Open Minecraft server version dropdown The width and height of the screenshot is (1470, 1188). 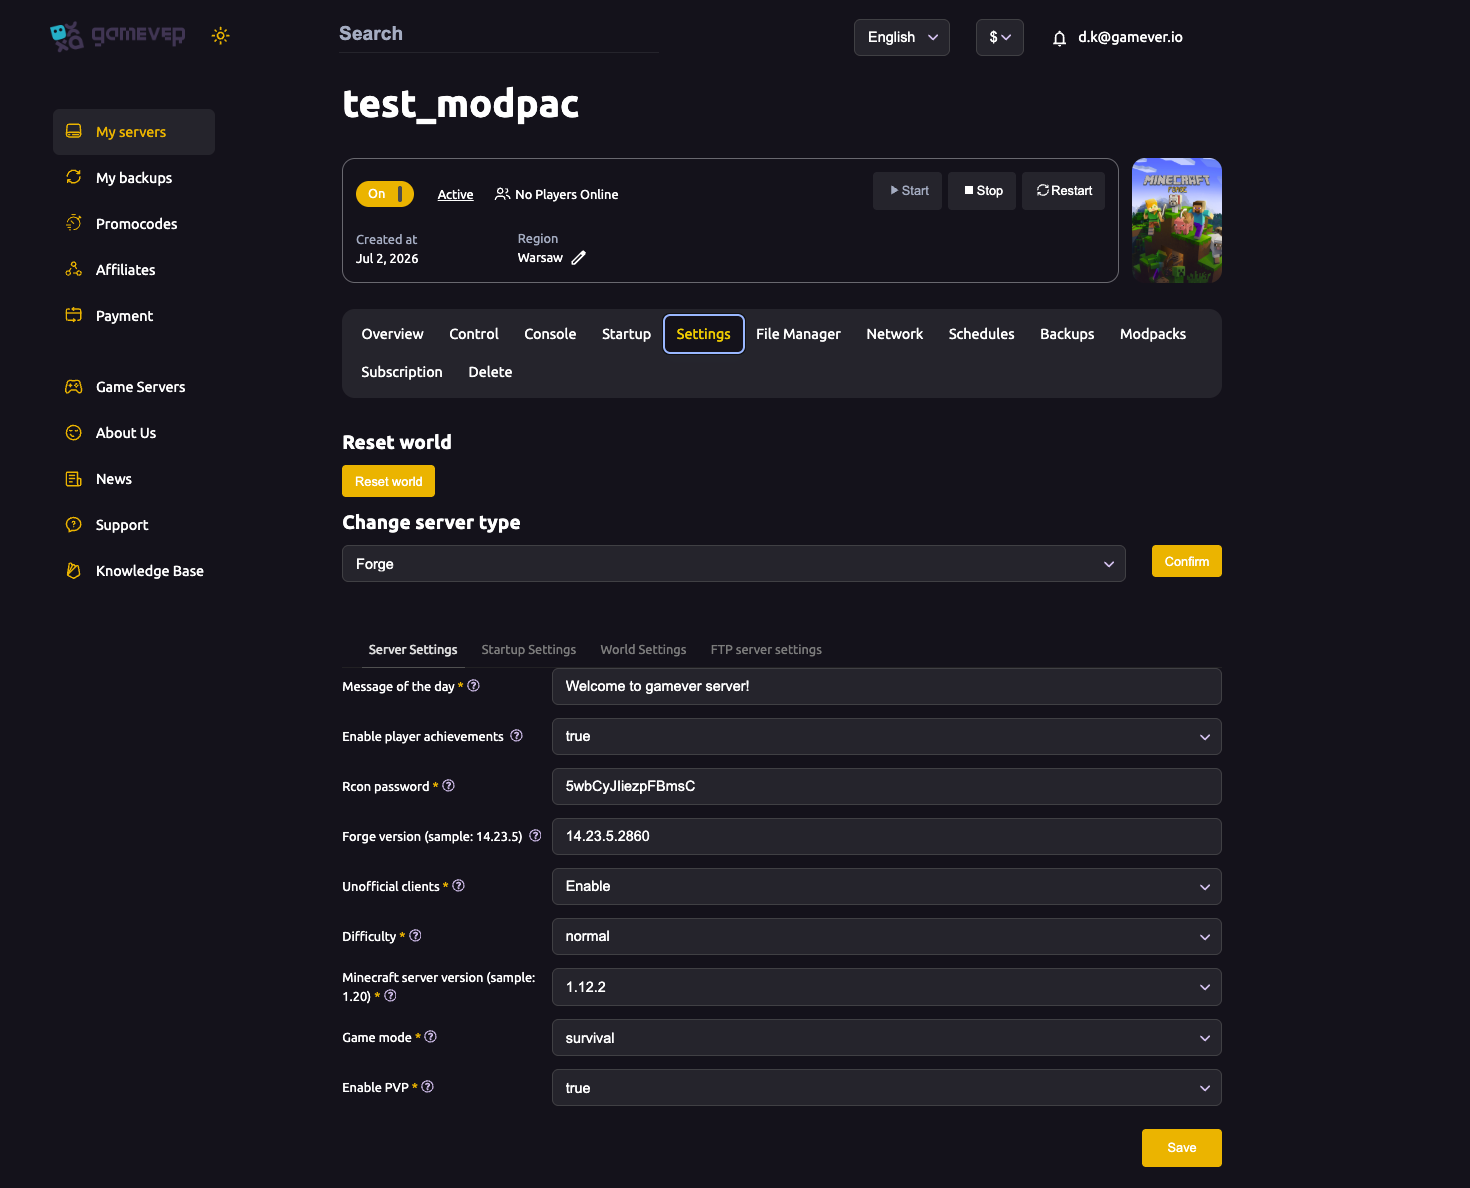pyautogui.click(x=887, y=987)
